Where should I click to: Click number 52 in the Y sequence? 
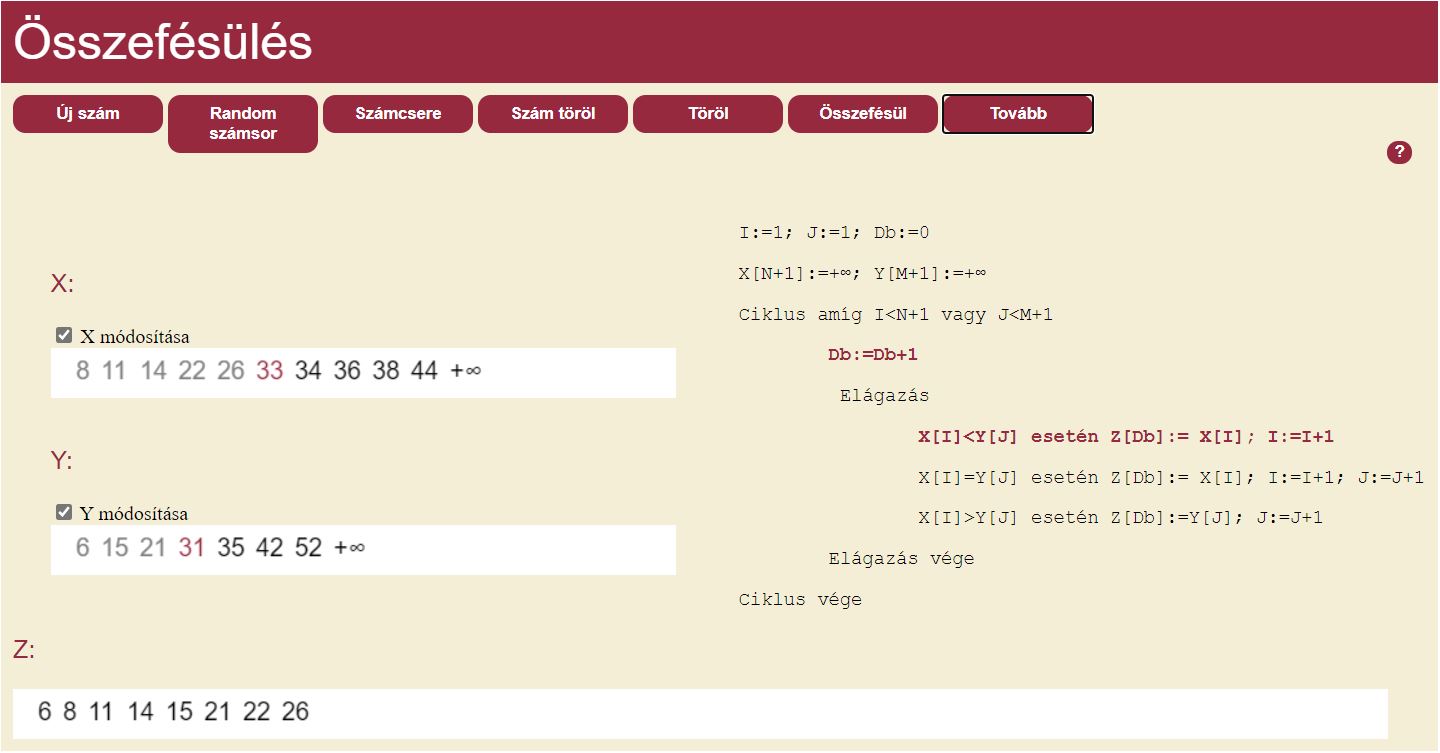[308, 548]
